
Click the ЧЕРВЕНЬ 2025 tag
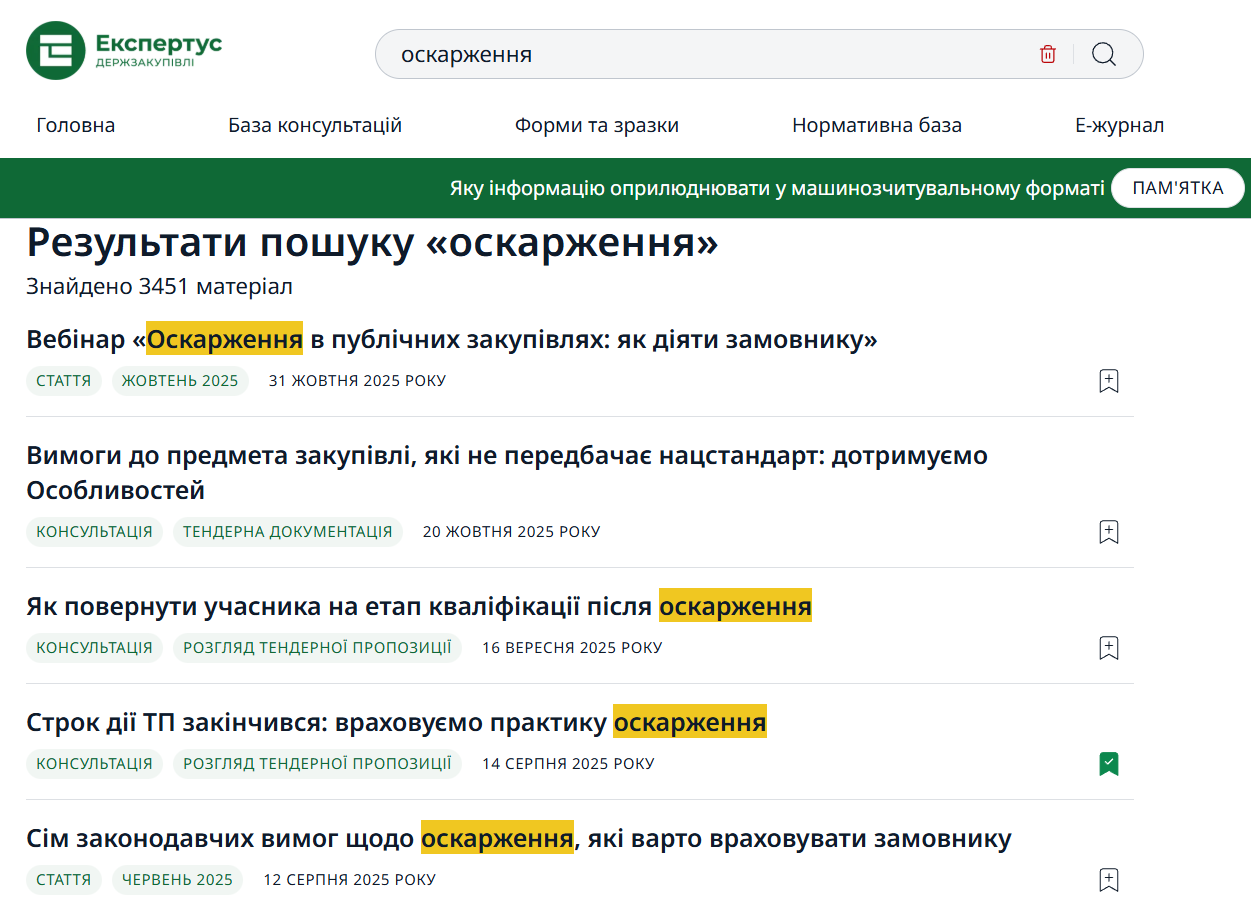[x=177, y=880]
